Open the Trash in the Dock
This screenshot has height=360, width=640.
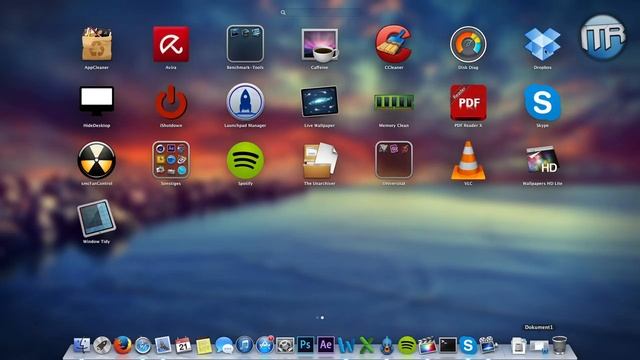[560, 345]
